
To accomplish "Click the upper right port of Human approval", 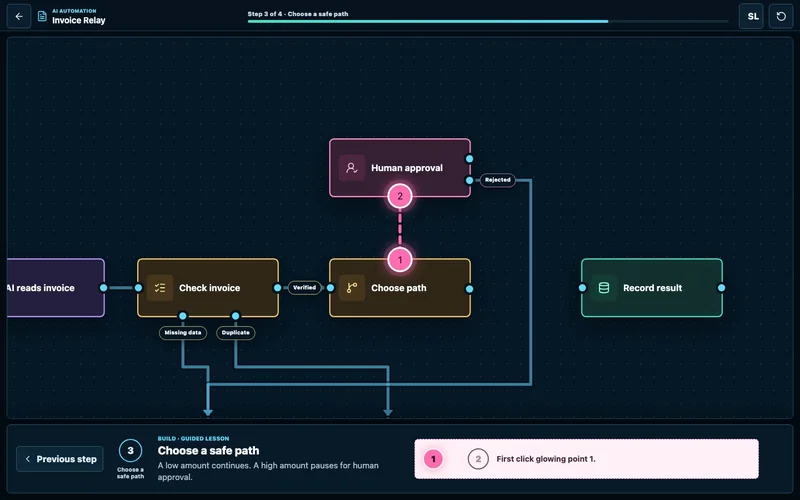I will click(x=469, y=159).
